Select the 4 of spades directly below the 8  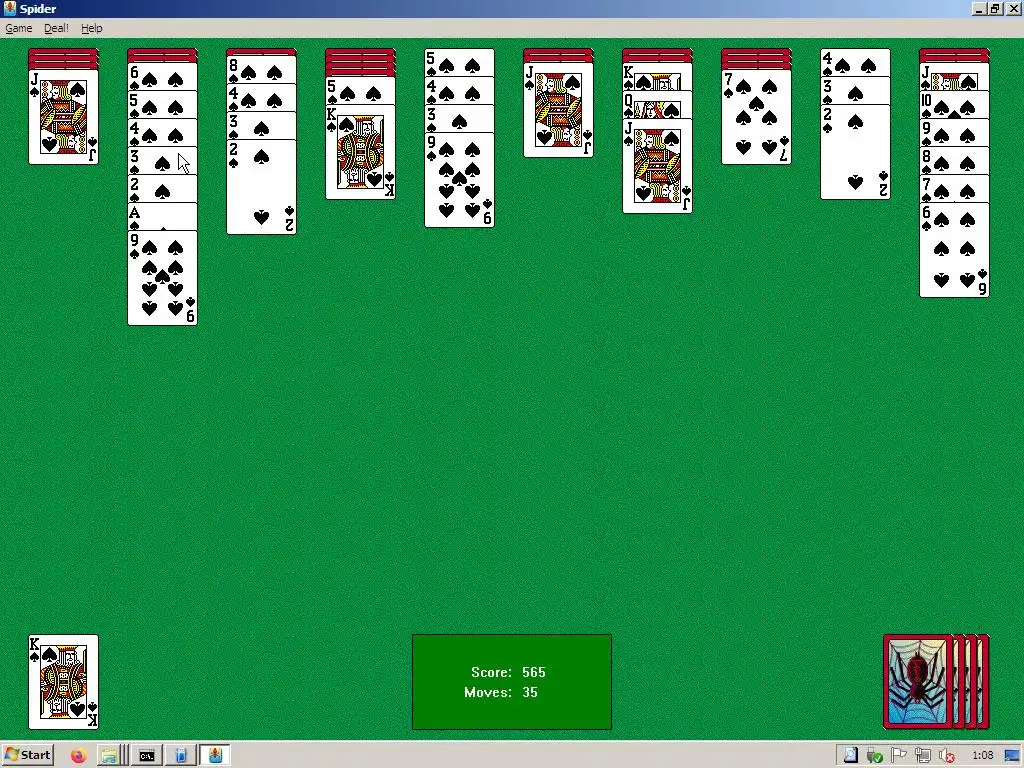click(x=261, y=98)
